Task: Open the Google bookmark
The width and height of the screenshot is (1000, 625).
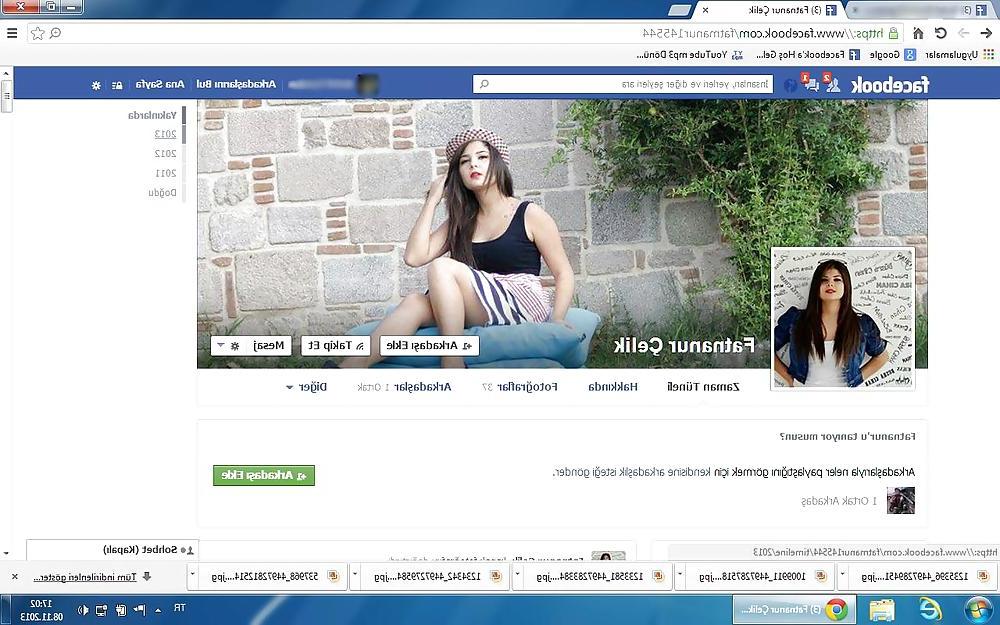Action: click(892, 55)
